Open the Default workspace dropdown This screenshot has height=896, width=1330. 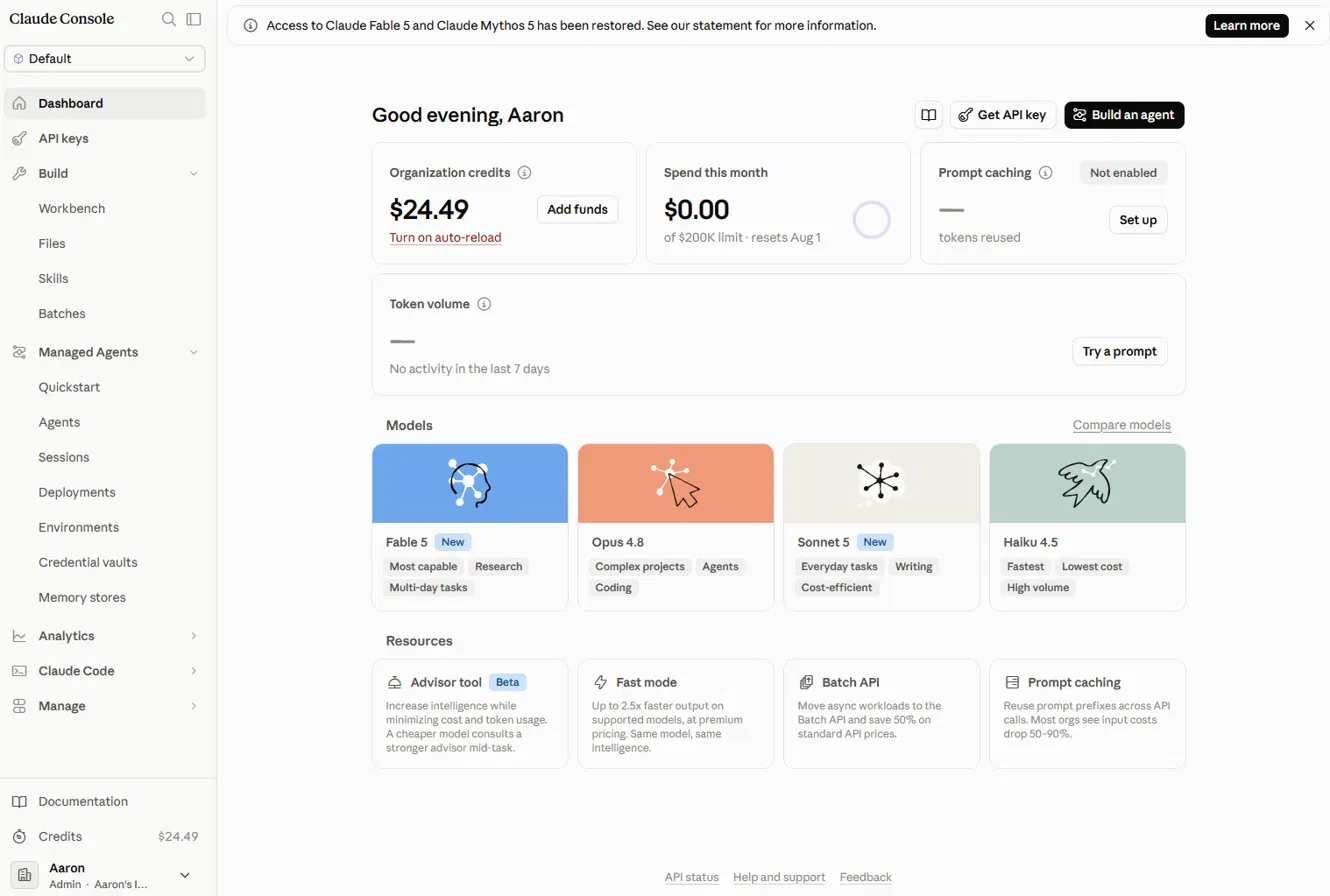[x=105, y=59]
